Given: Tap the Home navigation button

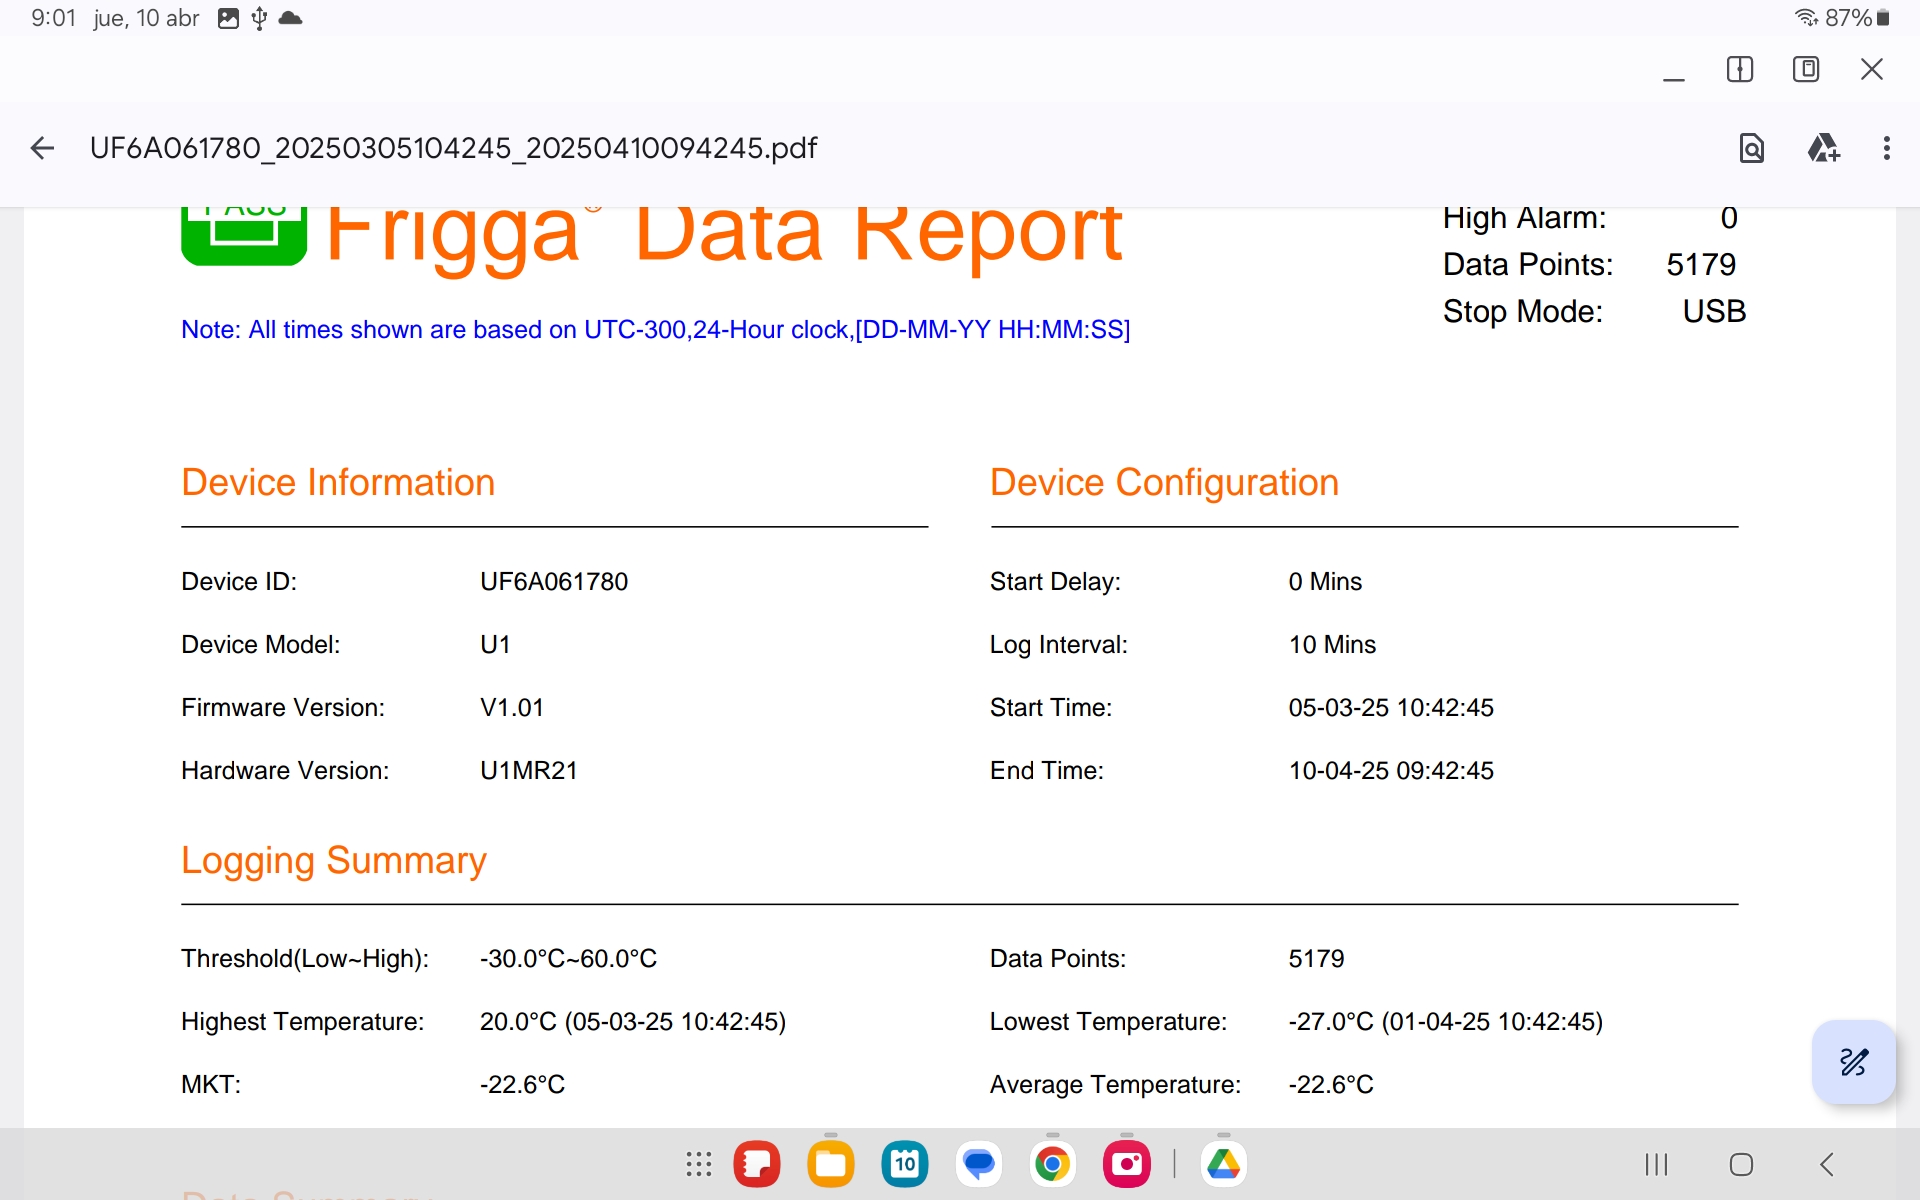Looking at the screenshot, I should [1741, 1164].
